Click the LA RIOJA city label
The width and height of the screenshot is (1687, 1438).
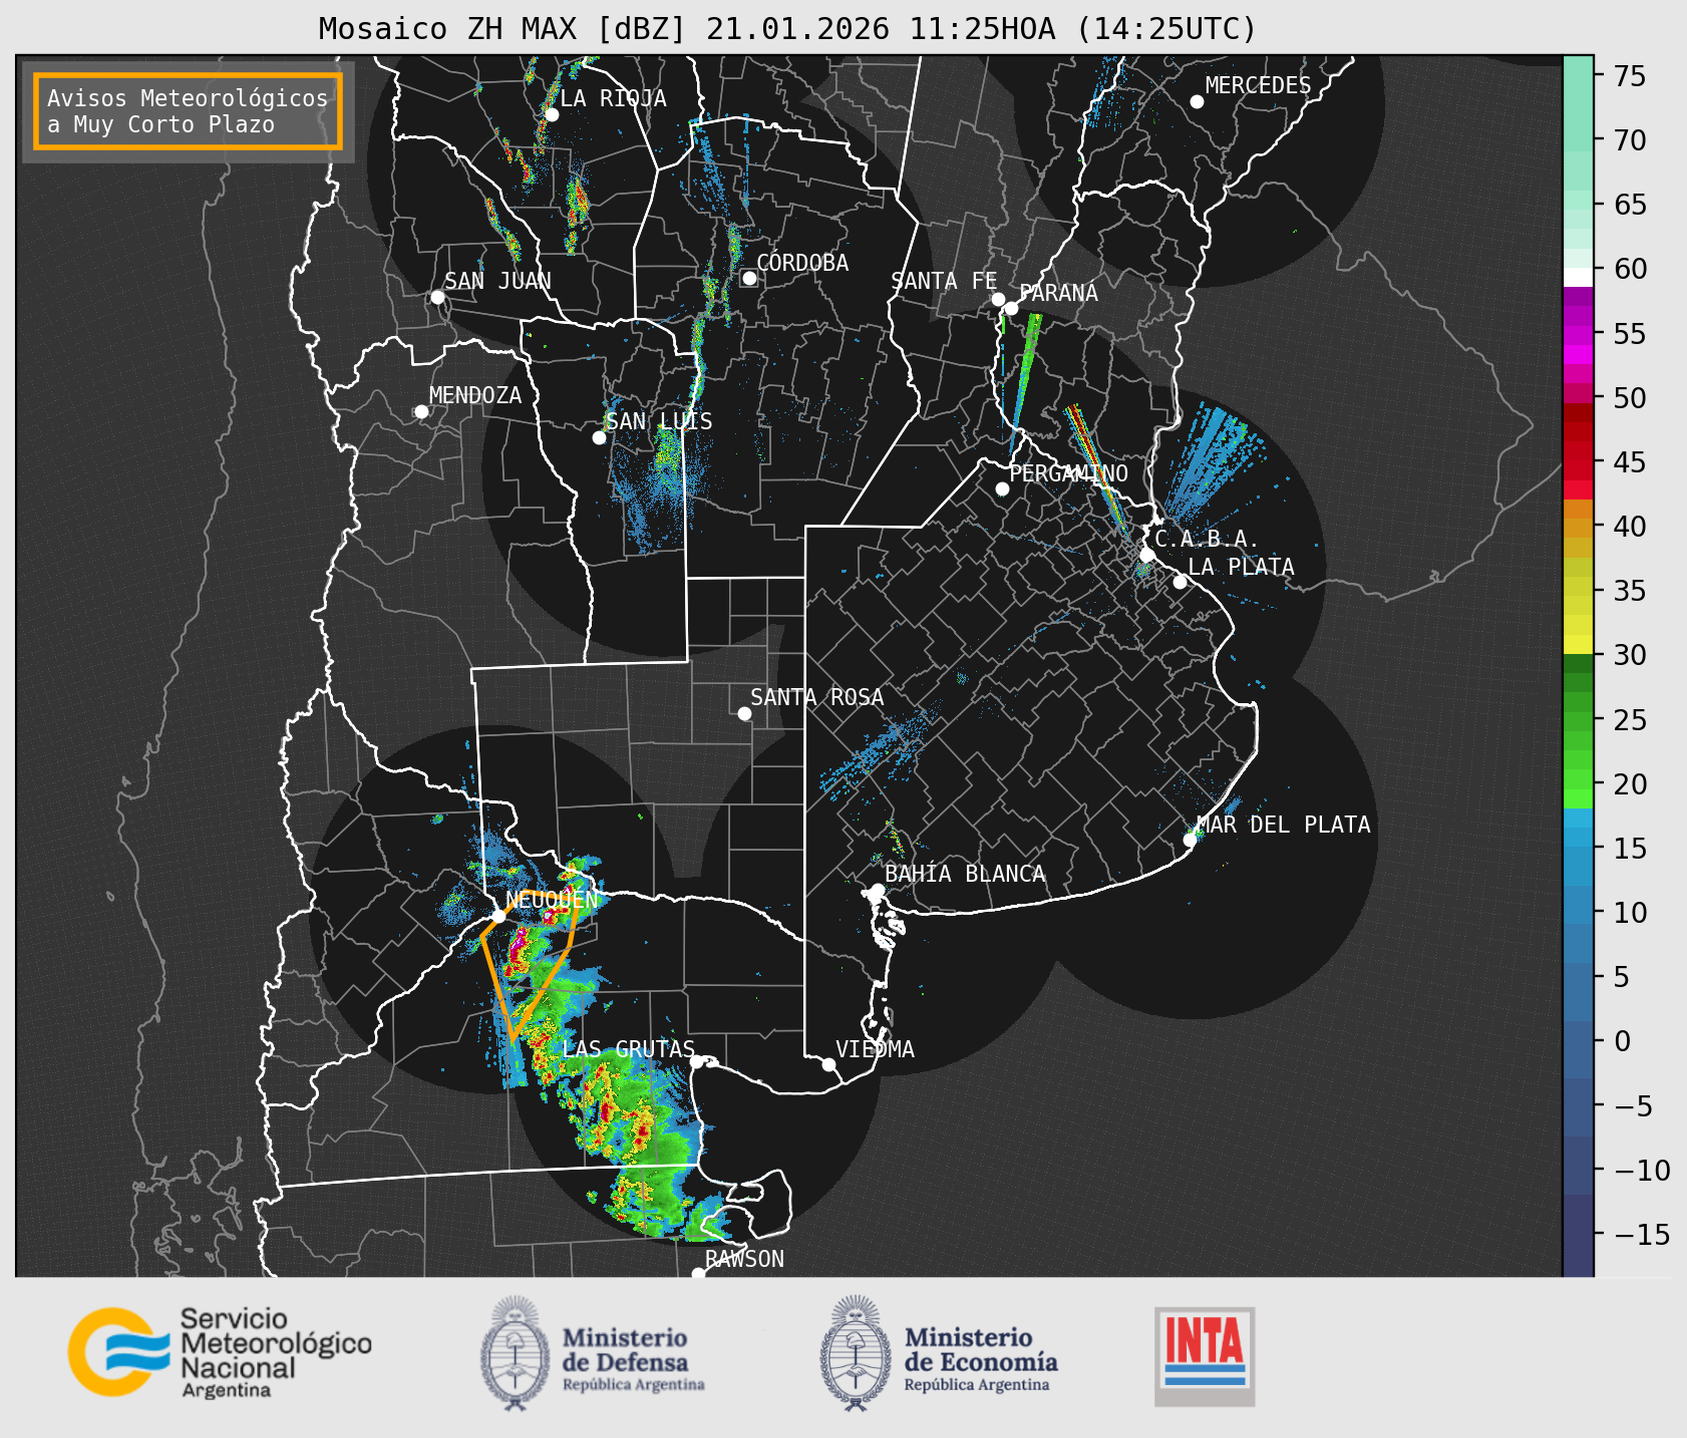coord(613,98)
